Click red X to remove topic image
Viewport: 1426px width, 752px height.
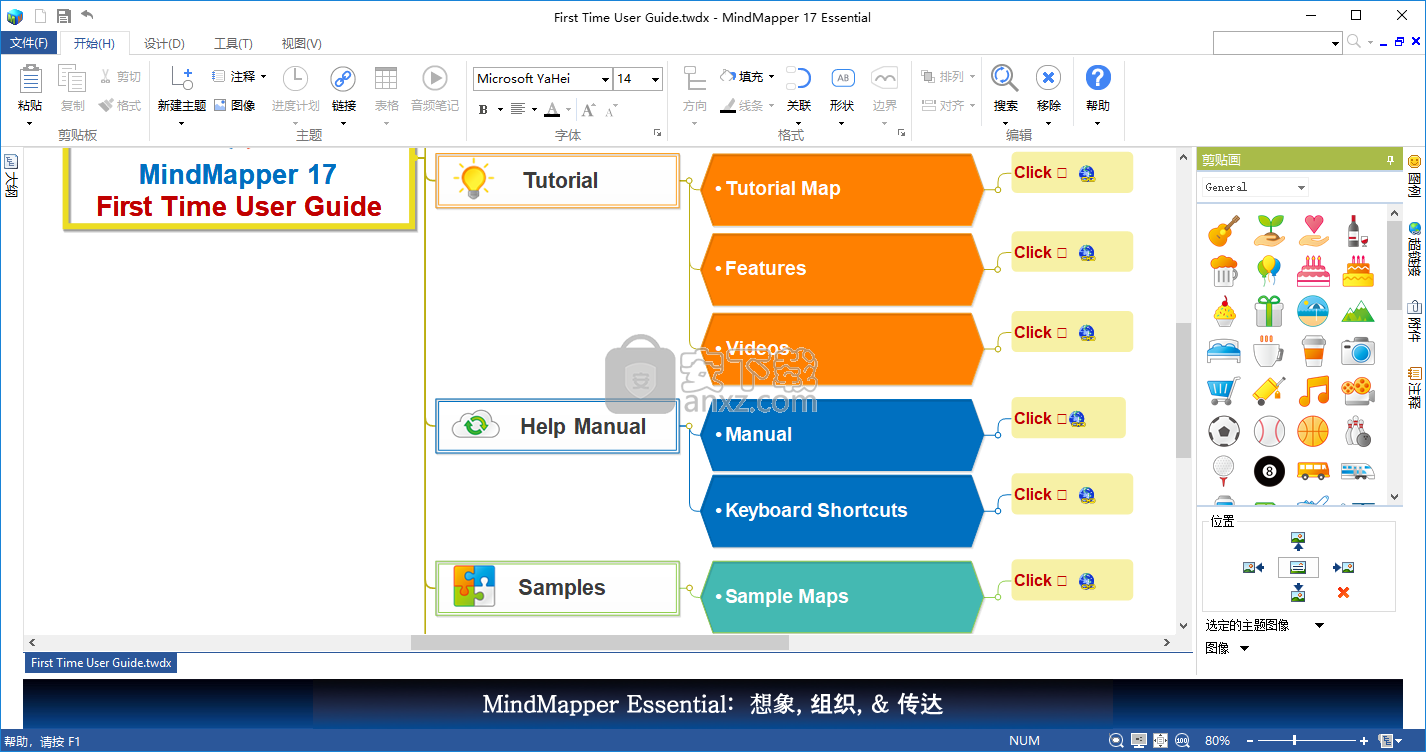[1343, 593]
